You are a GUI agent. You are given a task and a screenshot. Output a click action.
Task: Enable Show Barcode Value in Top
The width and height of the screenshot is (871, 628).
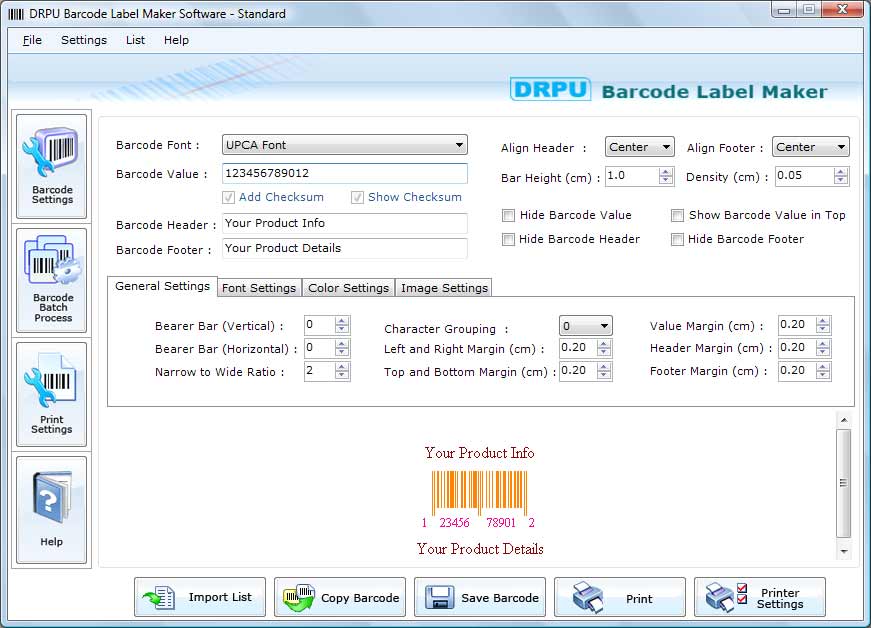pos(677,215)
